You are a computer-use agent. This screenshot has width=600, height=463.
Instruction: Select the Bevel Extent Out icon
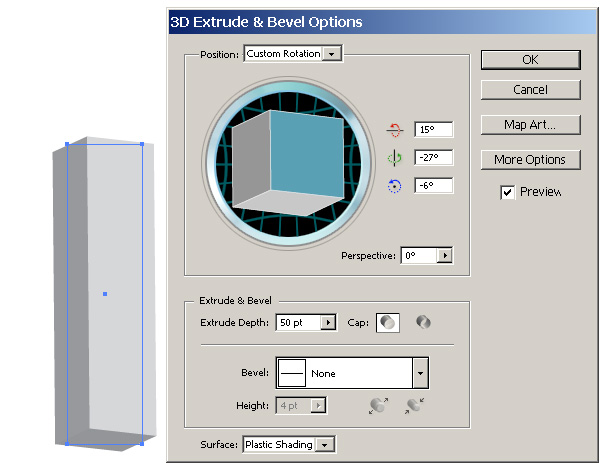[x=378, y=406]
